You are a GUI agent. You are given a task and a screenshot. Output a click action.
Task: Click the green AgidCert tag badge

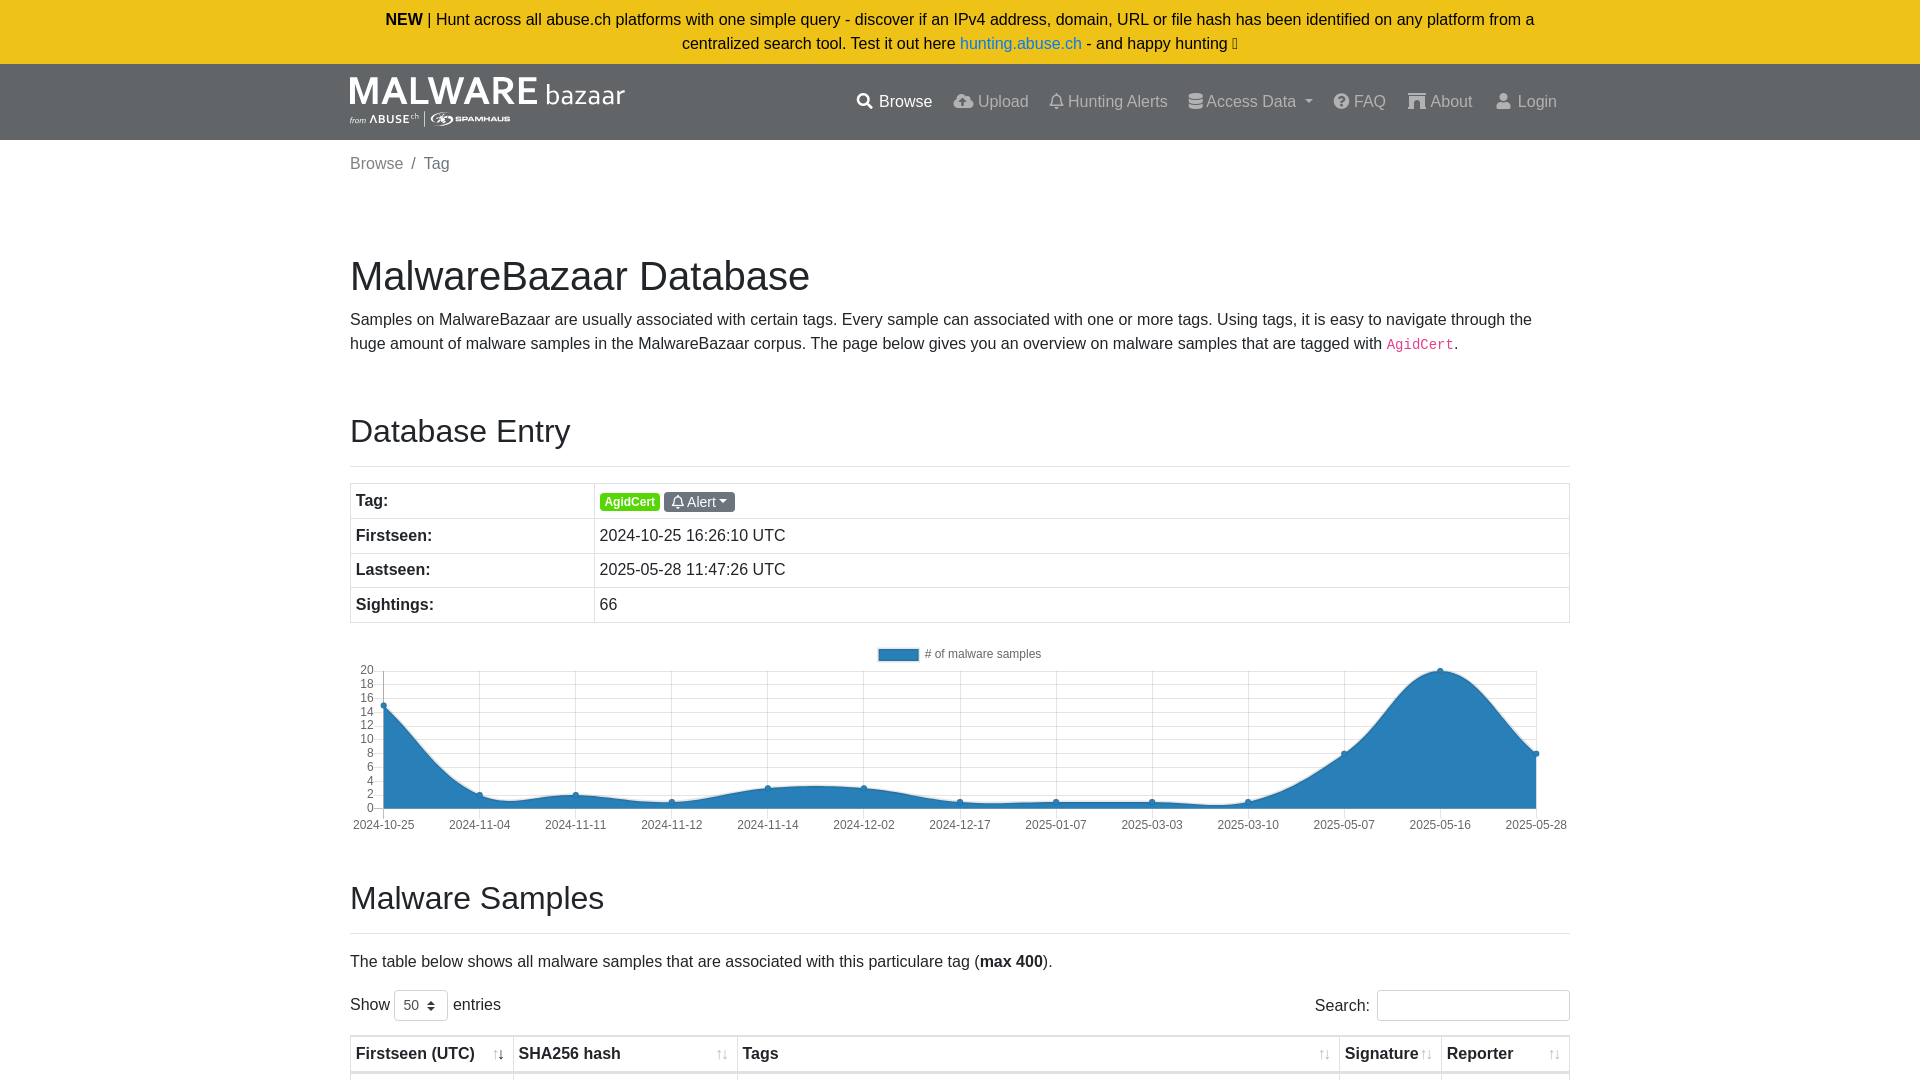[x=629, y=502]
